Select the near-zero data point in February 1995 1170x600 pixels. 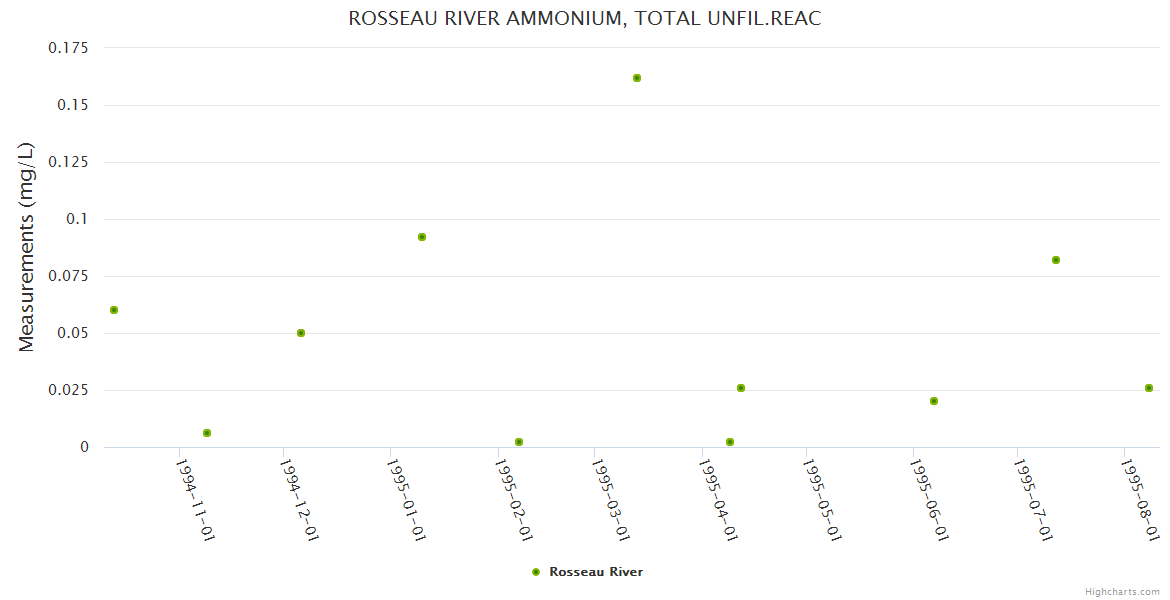(519, 442)
